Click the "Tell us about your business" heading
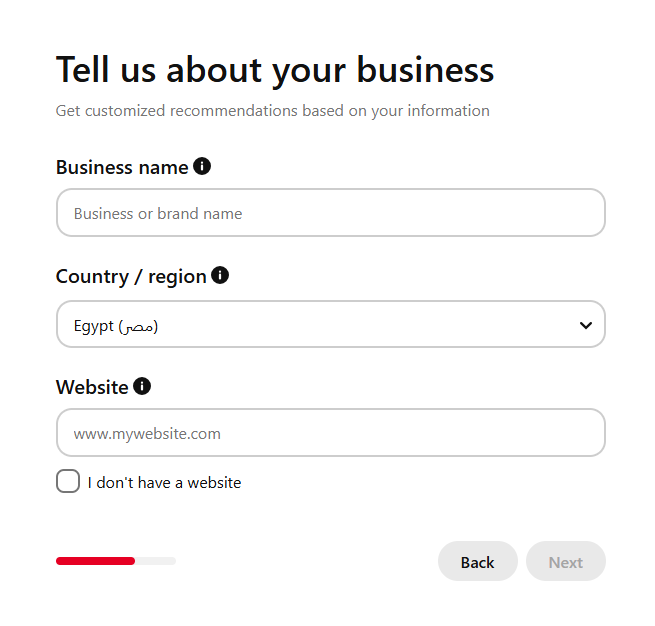Image resolution: width=655 pixels, height=626 pixels. (x=275, y=70)
